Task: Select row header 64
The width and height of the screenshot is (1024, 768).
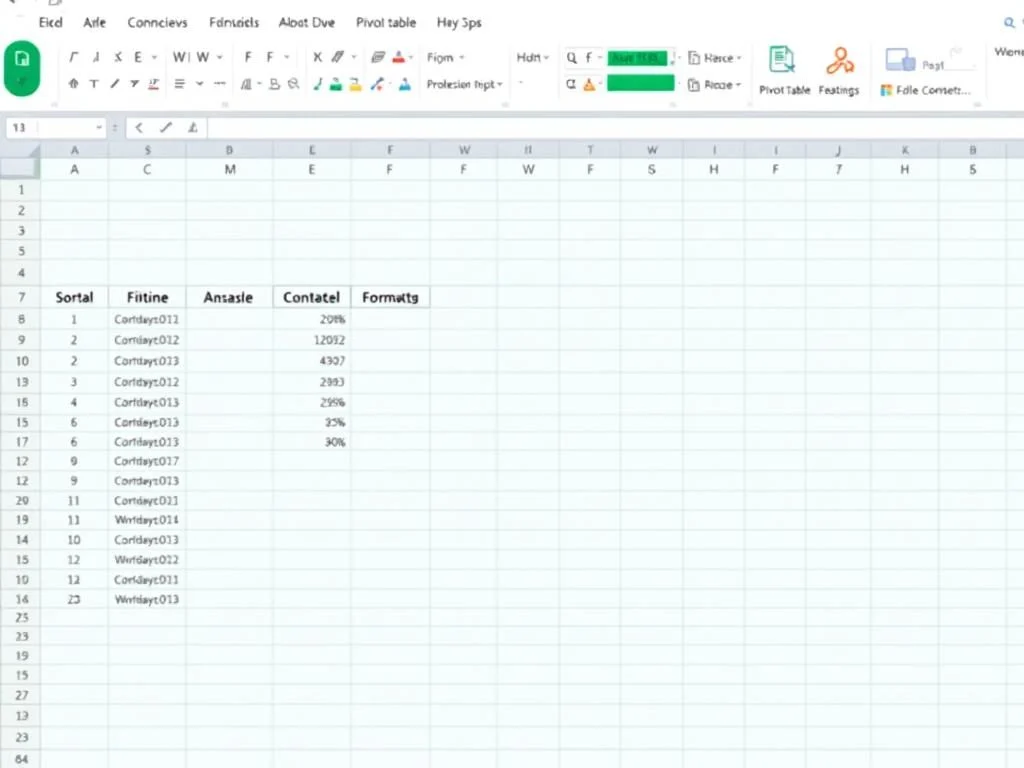Action: (x=22, y=760)
